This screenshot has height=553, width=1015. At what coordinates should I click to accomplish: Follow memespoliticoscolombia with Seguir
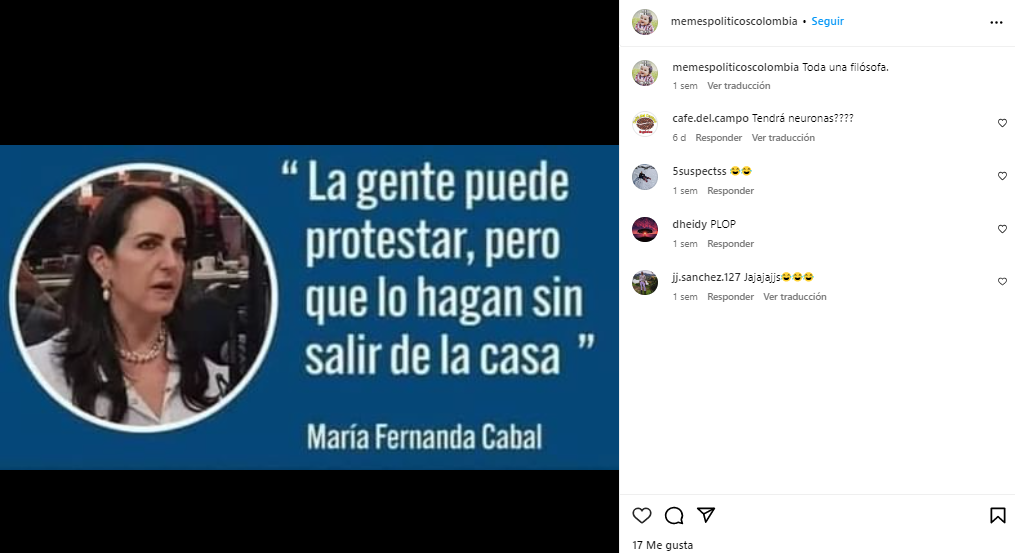tap(827, 21)
